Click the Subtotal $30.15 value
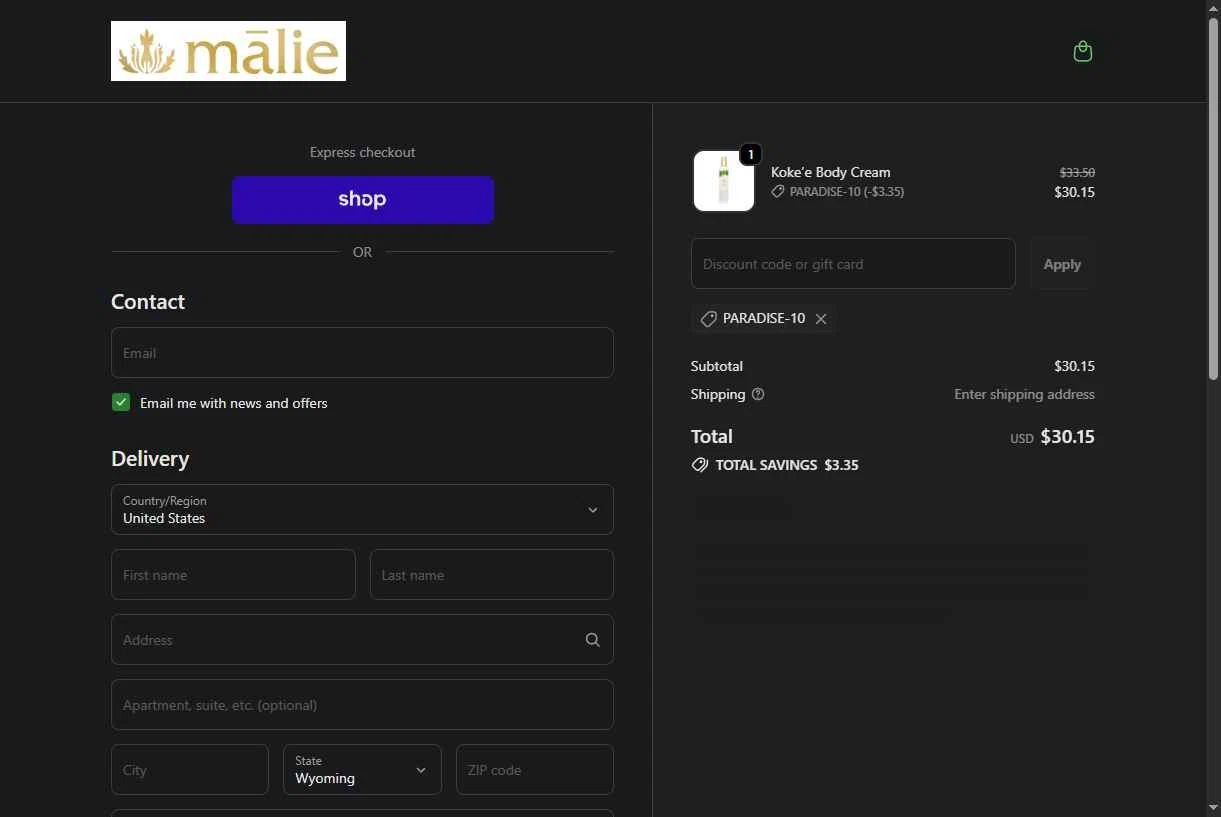Image resolution: width=1221 pixels, height=817 pixels. [1074, 366]
